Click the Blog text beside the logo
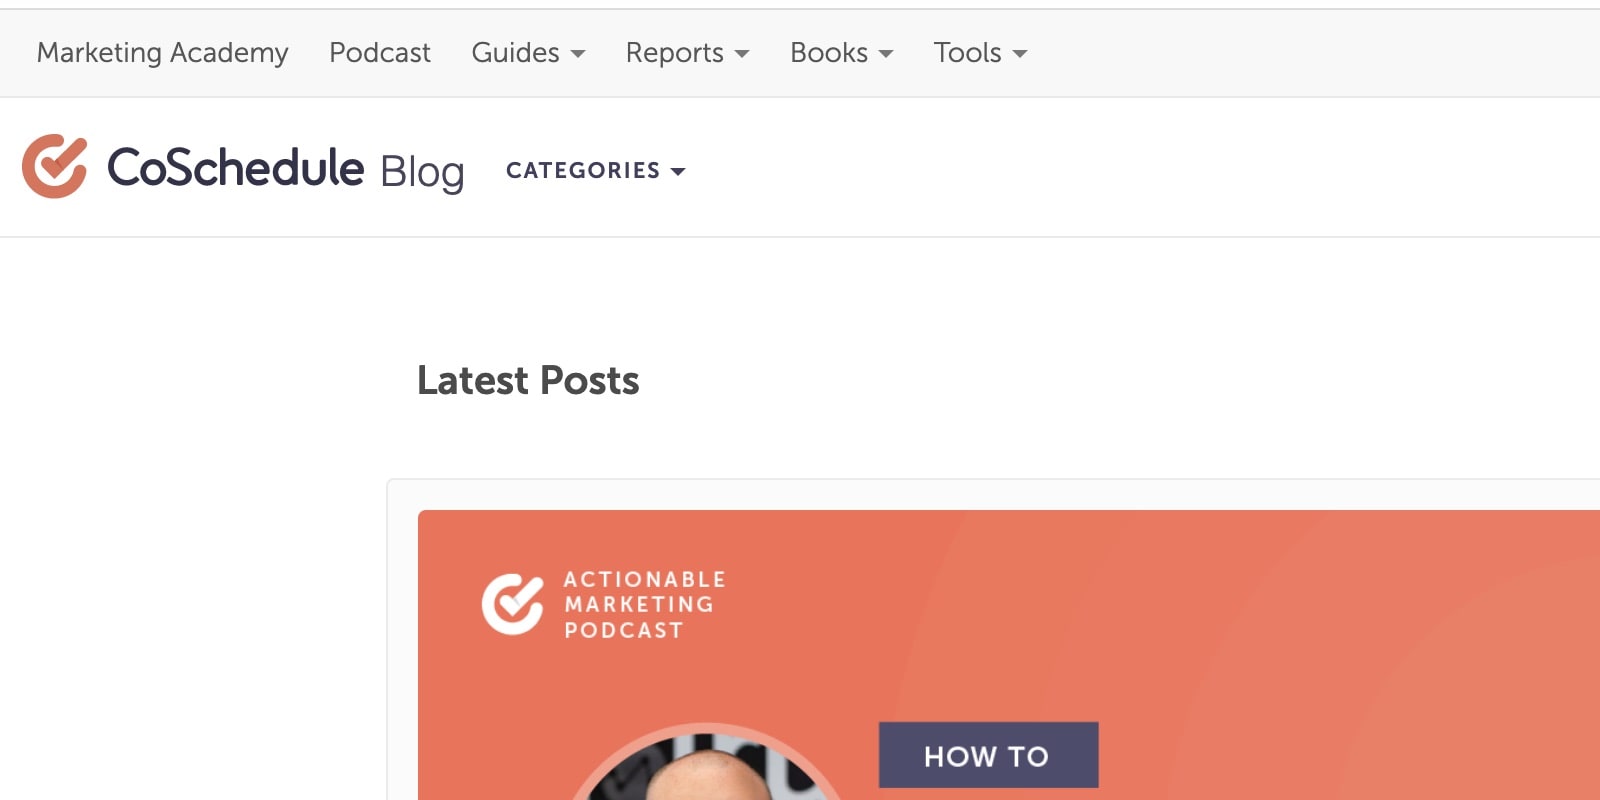Image resolution: width=1600 pixels, height=800 pixels. click(x=422, y=172)
